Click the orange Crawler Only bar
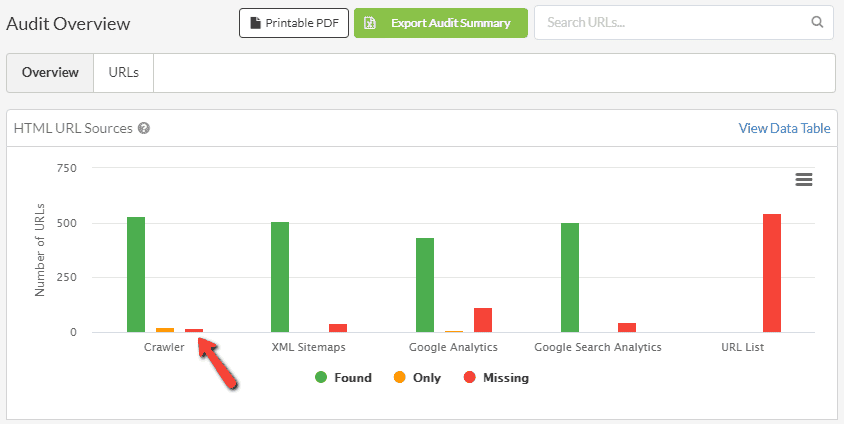The height and width of the screenshot is (424, 844). [x=165, y=329]
